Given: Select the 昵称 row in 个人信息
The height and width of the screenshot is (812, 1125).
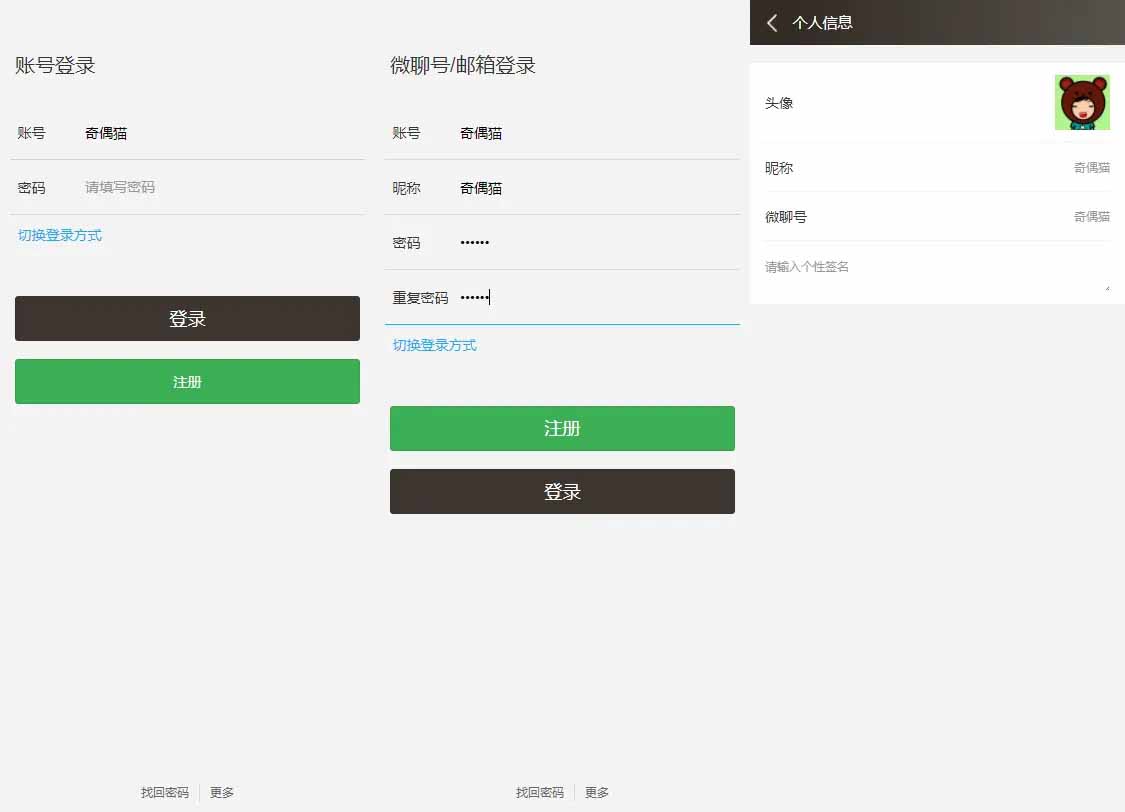Looking at the screenshot, I should pyautogui.click(x=937, y=168).
